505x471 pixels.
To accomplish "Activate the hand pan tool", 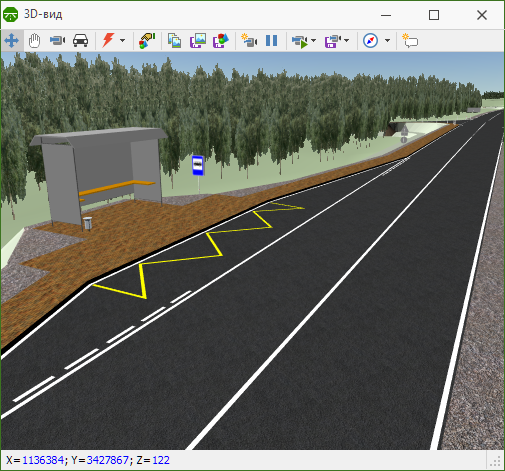I will 34,41.
